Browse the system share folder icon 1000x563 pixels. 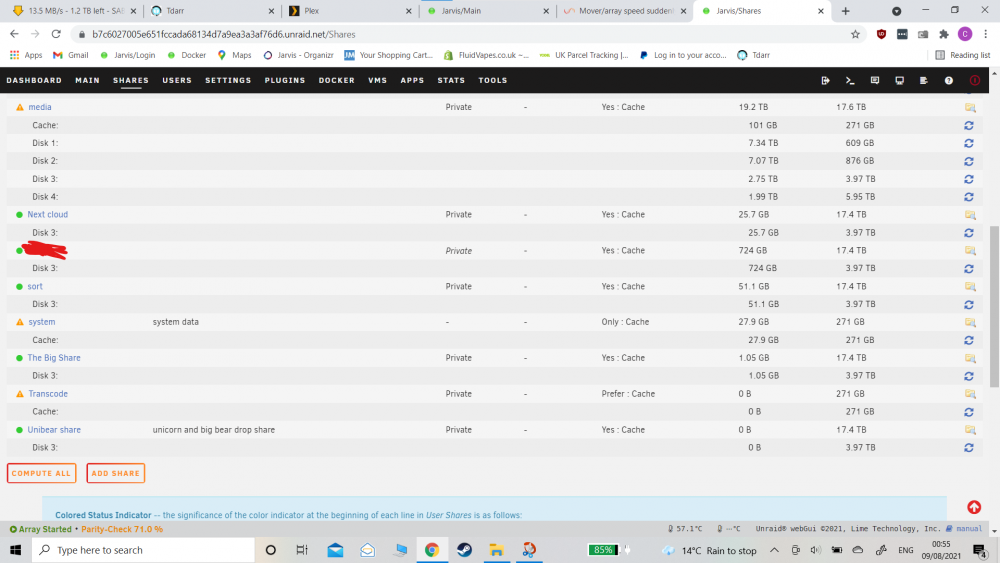[970, 323]
